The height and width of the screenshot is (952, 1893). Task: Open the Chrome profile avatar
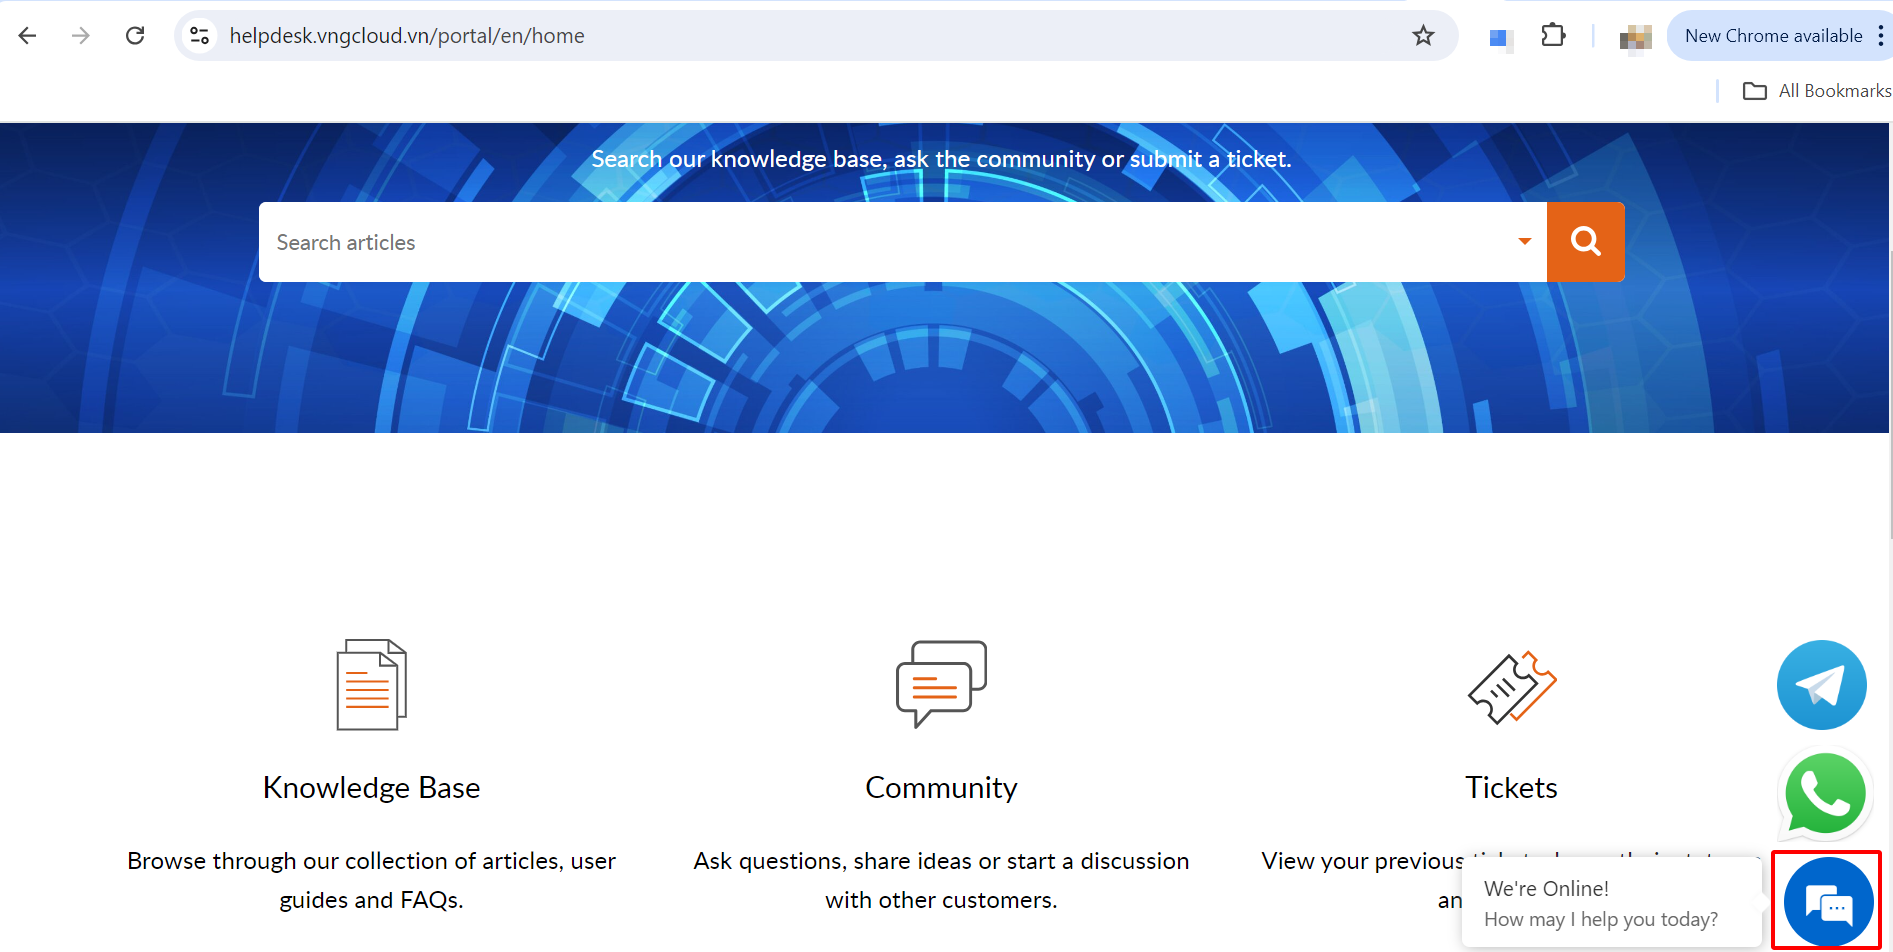(x=1636, y=38)
